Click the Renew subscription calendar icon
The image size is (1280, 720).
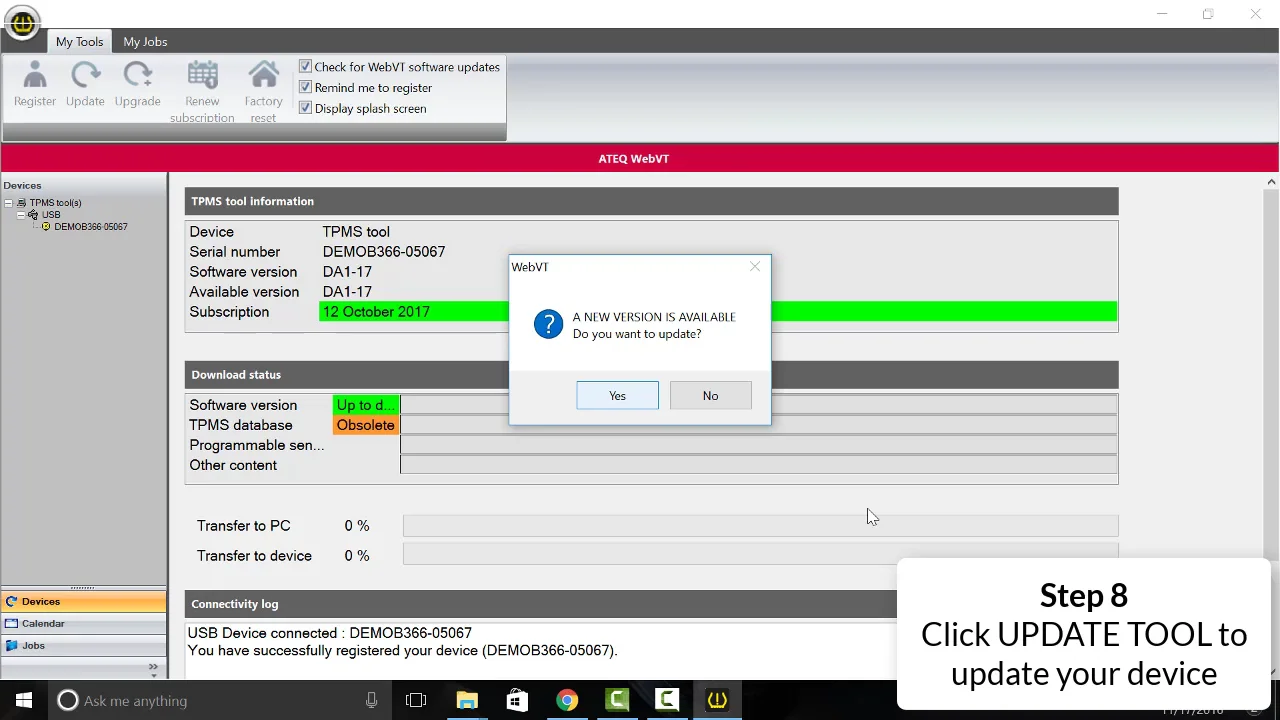click(x=202, y=76)
